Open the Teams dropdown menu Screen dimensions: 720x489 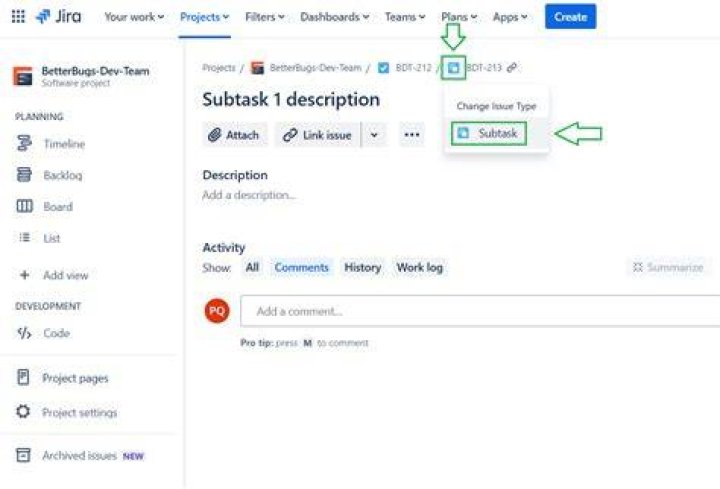pyautogui.click(x=405, y=17)
